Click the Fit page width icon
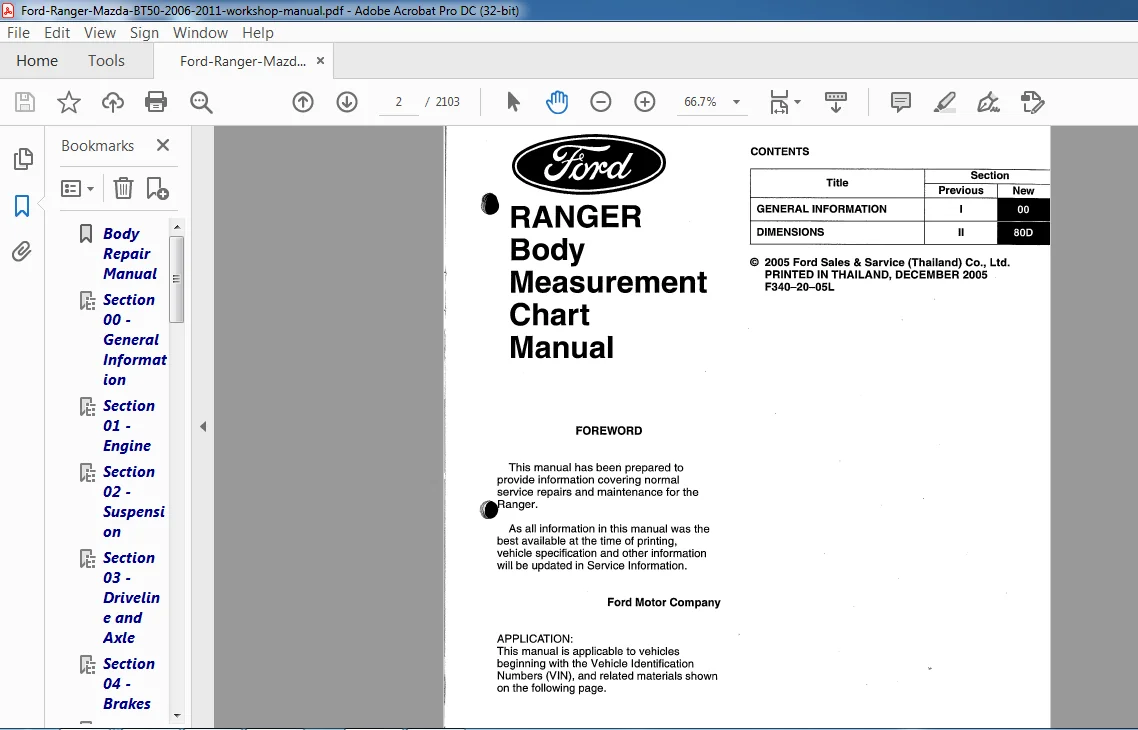This screenshot has width=1138, height=730. coord(779,102)
